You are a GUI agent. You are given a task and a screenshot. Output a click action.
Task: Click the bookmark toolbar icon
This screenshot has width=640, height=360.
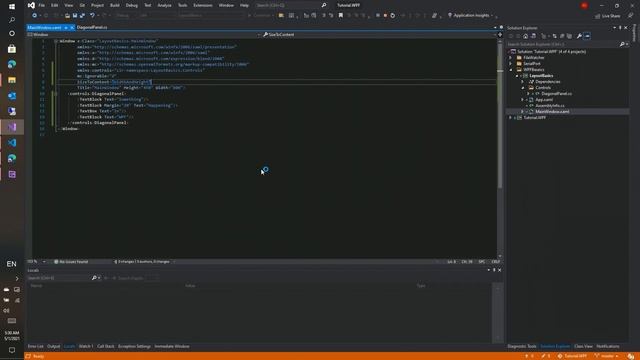point(341,16)
